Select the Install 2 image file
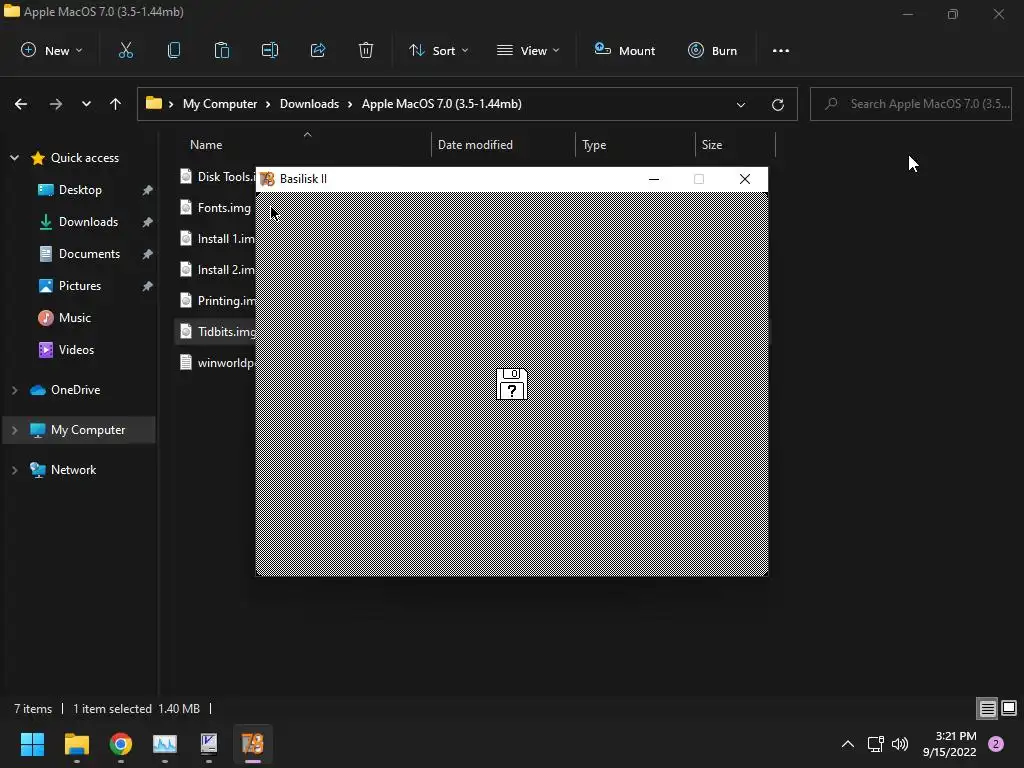Viewport: 1024px width, 768px height. coord(217,269)
